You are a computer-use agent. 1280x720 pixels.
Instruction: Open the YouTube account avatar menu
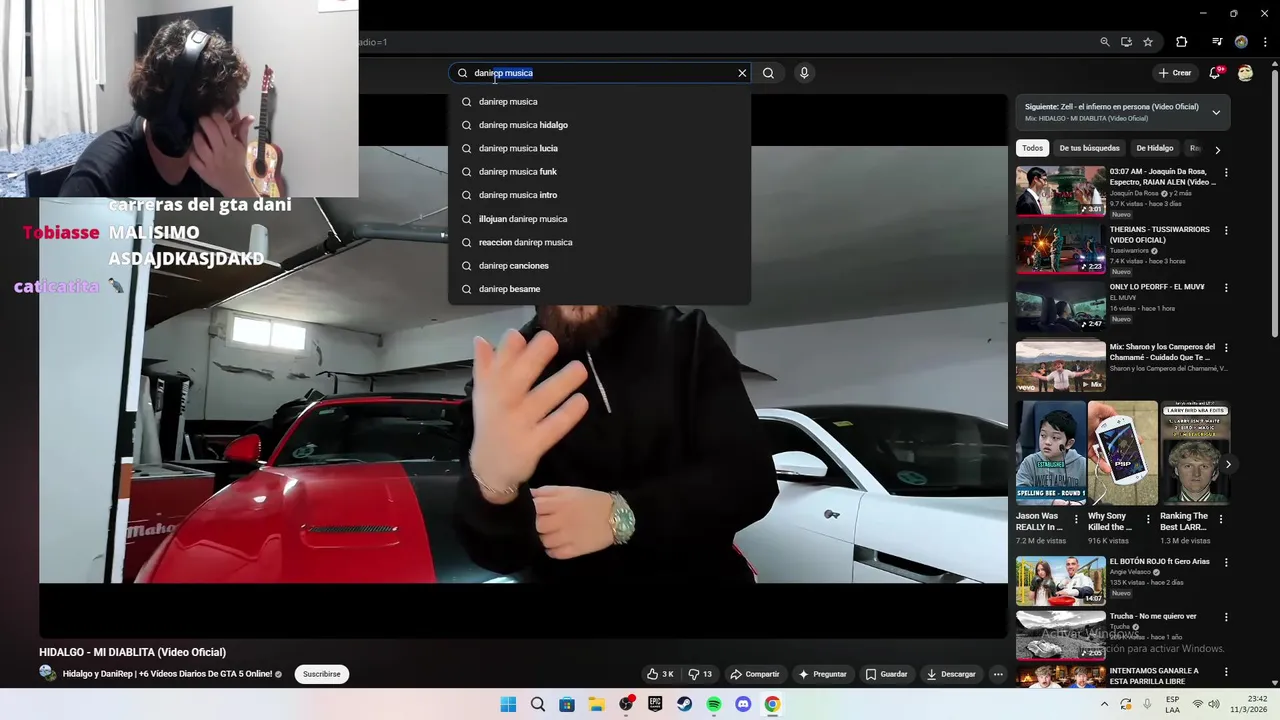tap(1245, 73)
